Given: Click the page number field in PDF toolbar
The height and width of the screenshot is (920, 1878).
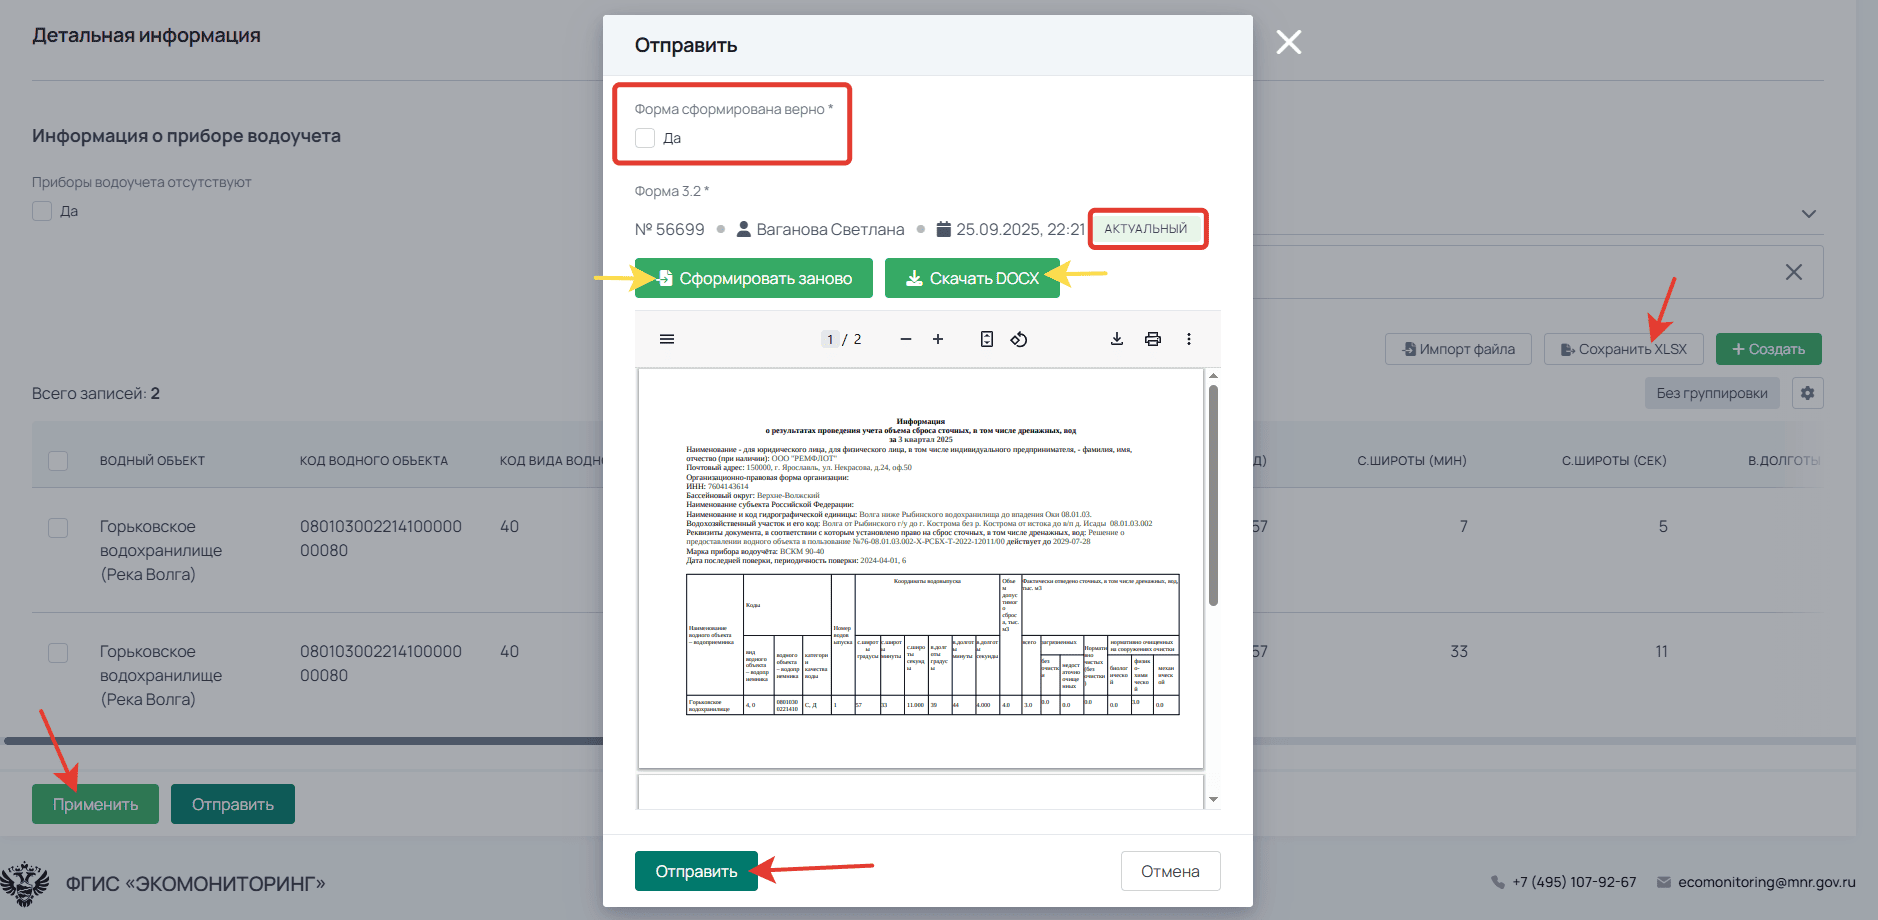Looking at the screenshot, I should [830, 339].
